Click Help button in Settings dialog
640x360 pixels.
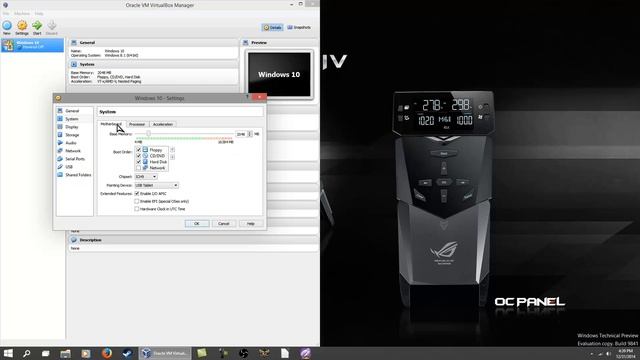(x=251, y=224)
